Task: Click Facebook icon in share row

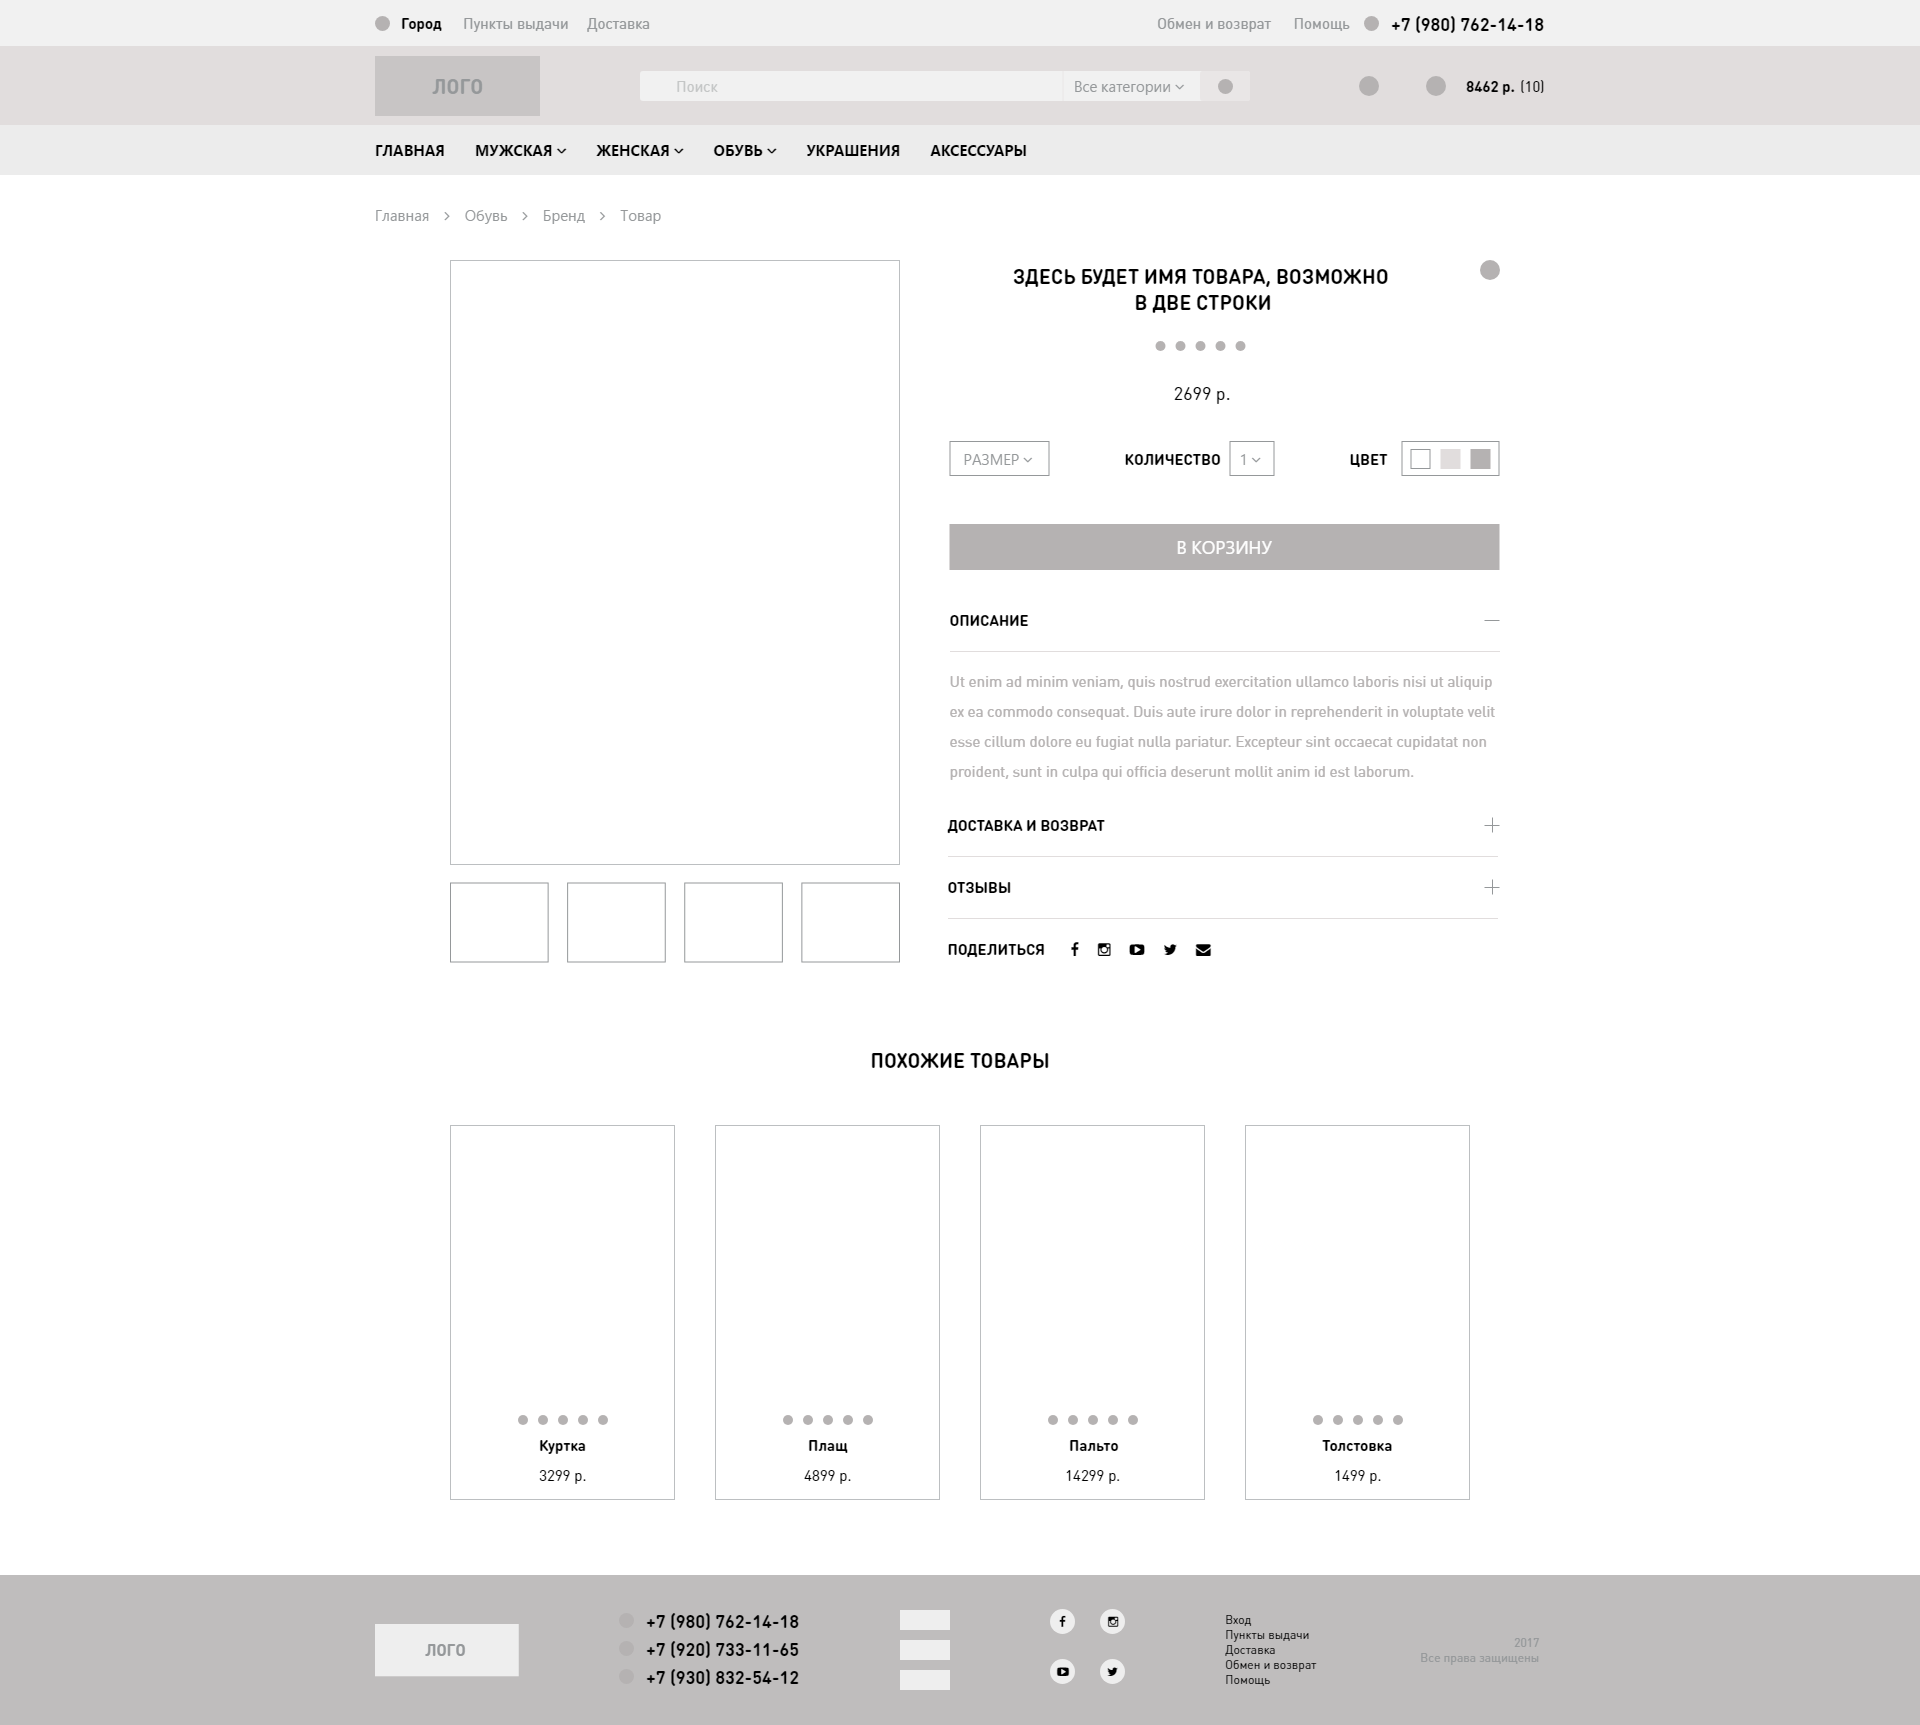Action: [x=1074, y=950]
